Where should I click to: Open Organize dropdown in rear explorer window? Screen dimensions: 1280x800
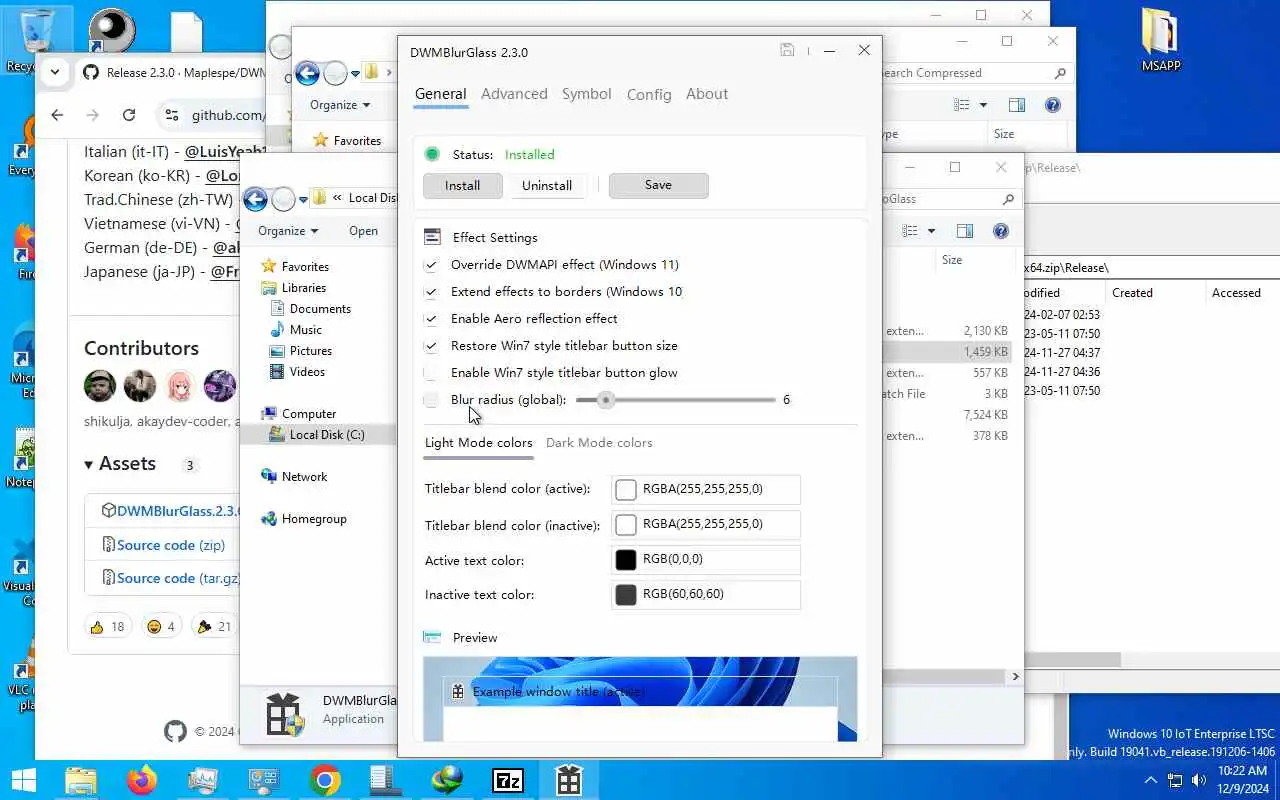pos(340,105)
